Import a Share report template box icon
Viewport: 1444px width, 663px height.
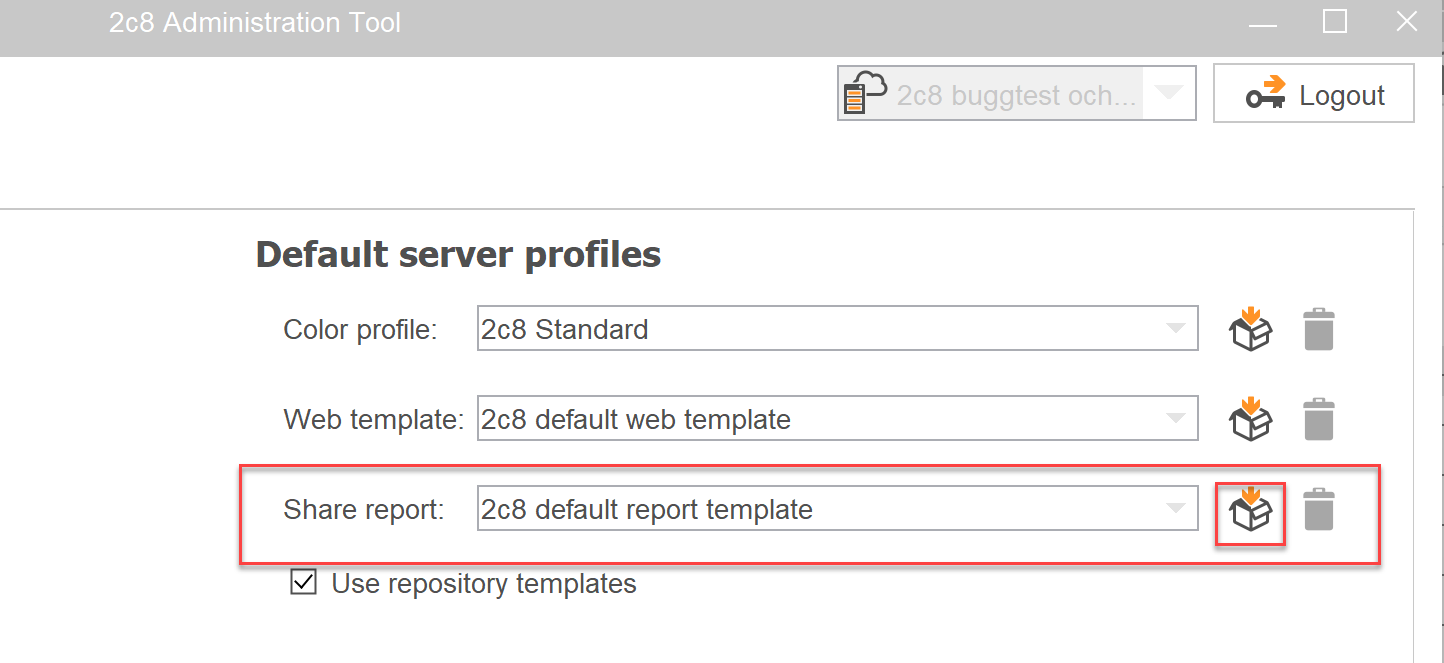(x=1250, y=509)
